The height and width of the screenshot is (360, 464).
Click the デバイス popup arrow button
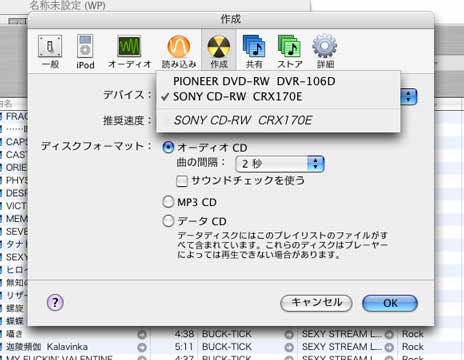409,97
